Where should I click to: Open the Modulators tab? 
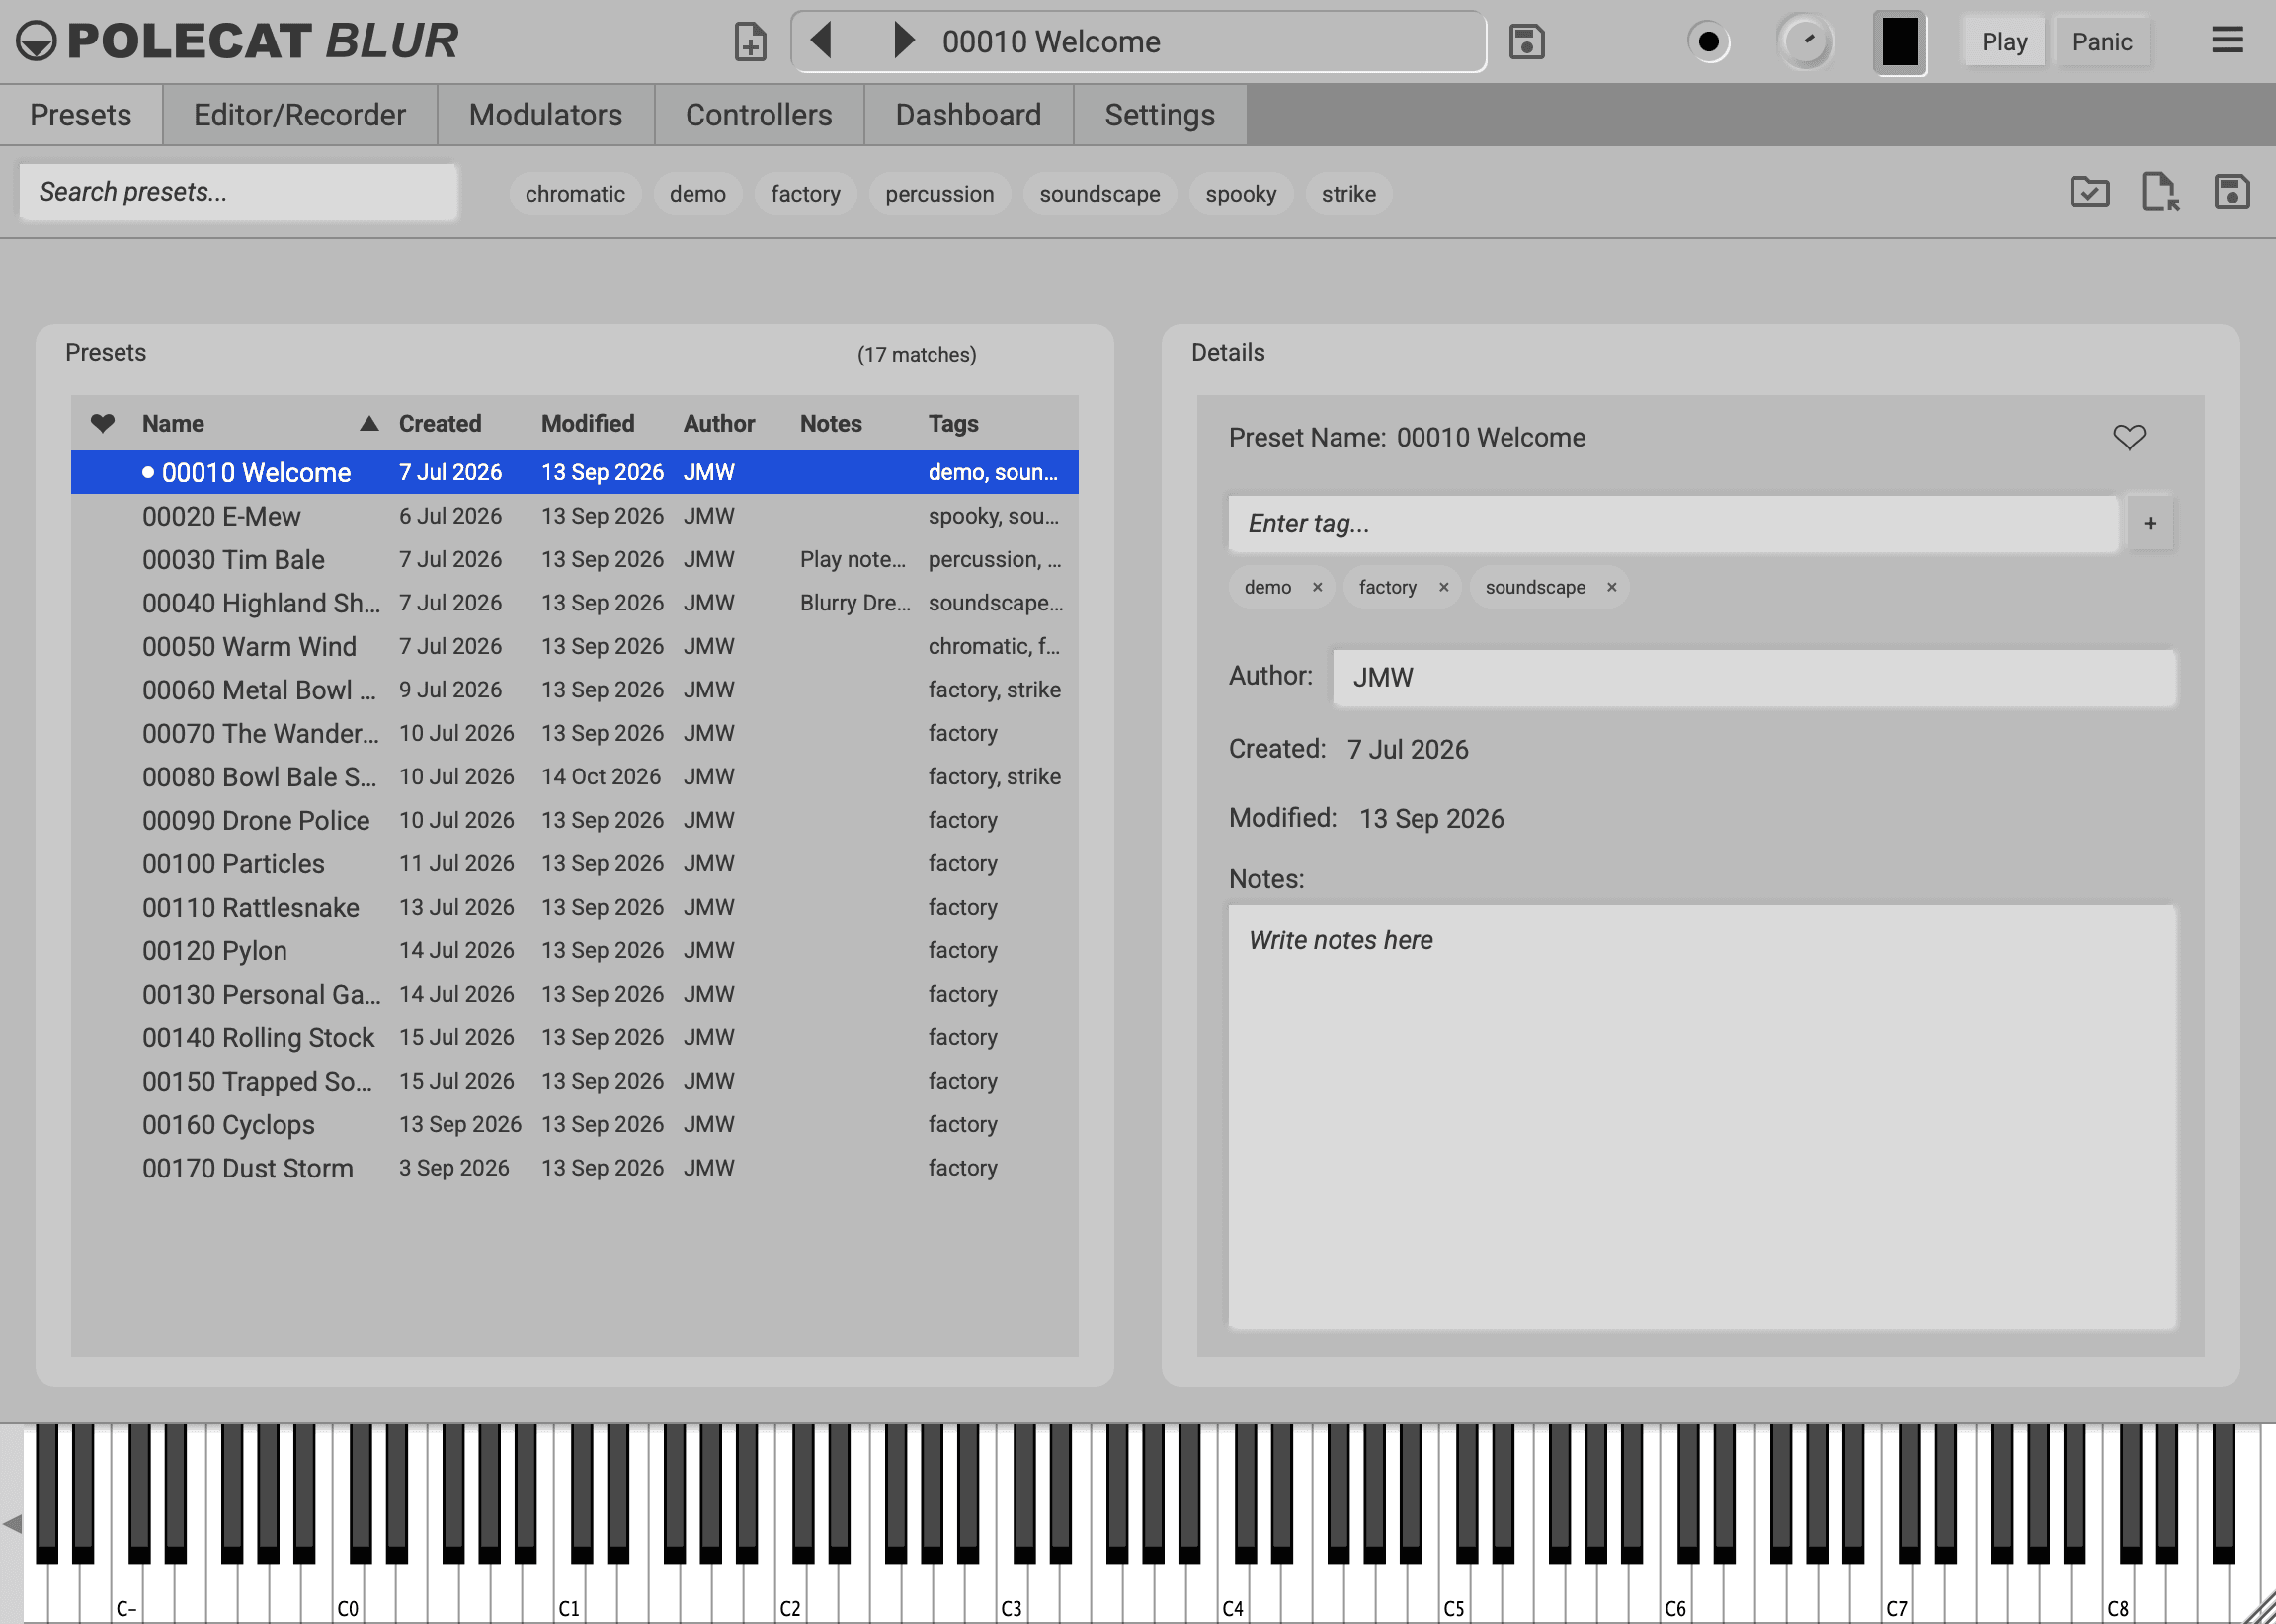coord(545,115)
